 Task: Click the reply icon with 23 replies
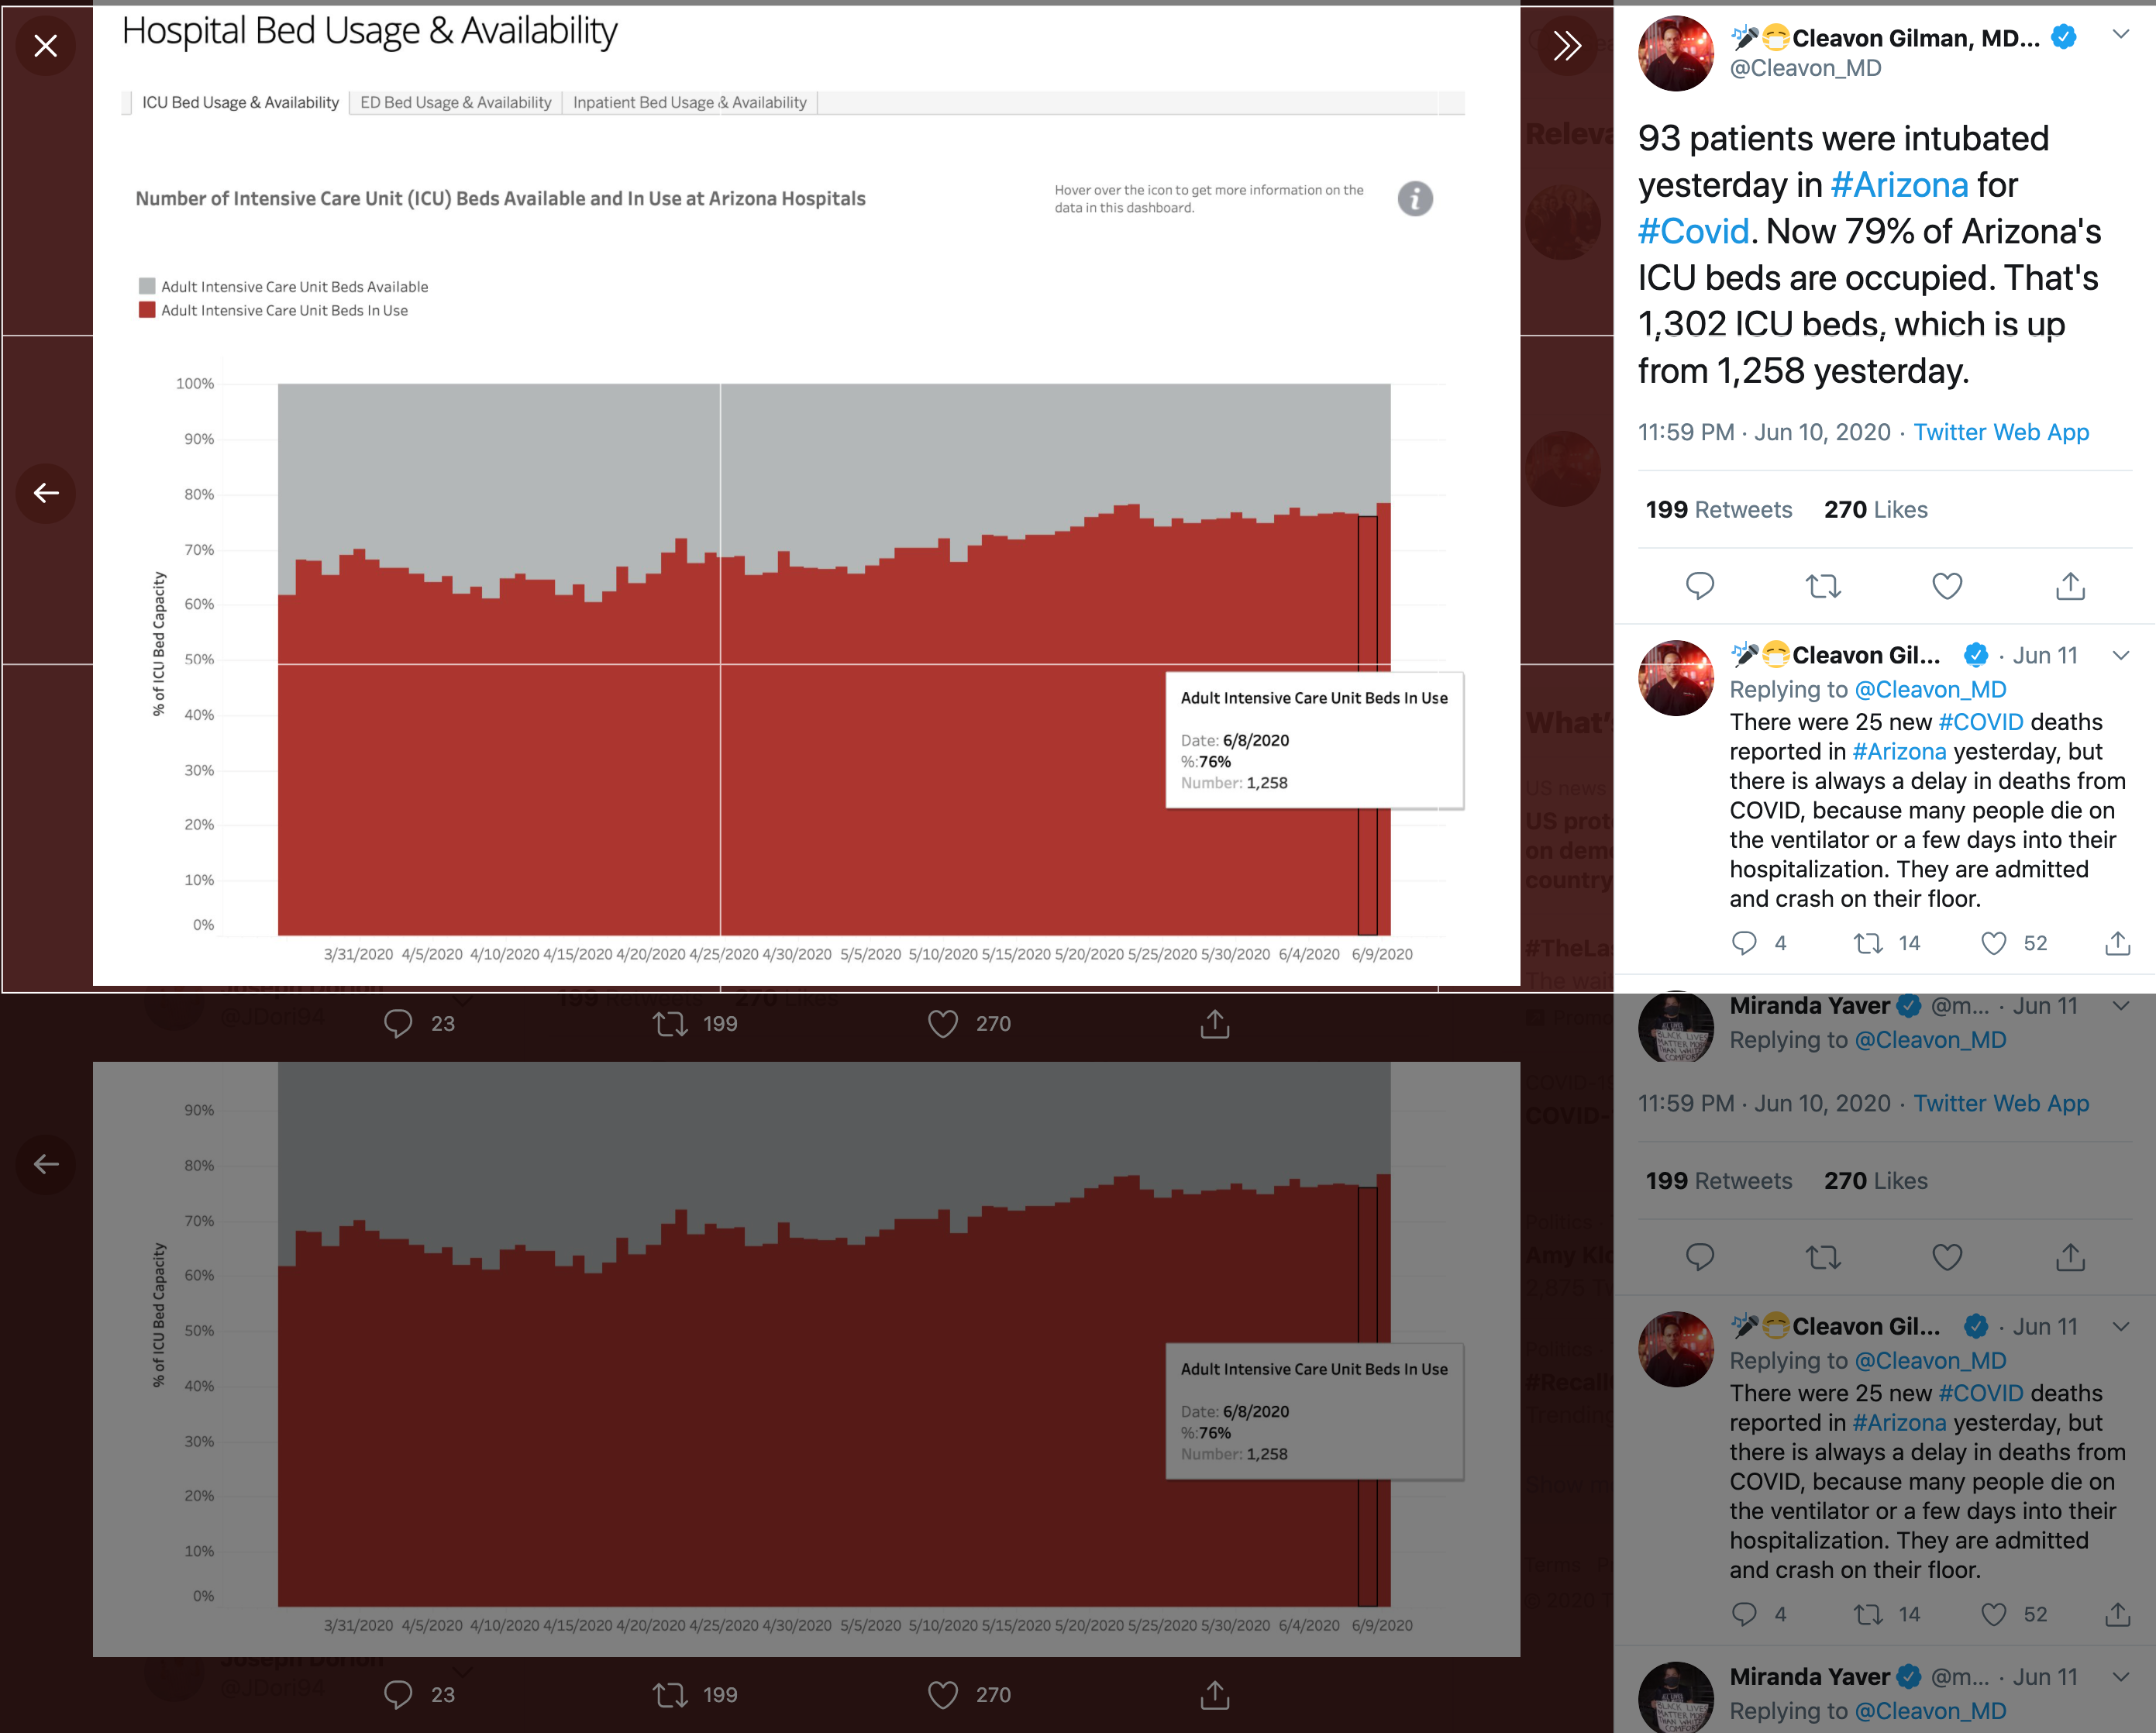(398, 1023)
